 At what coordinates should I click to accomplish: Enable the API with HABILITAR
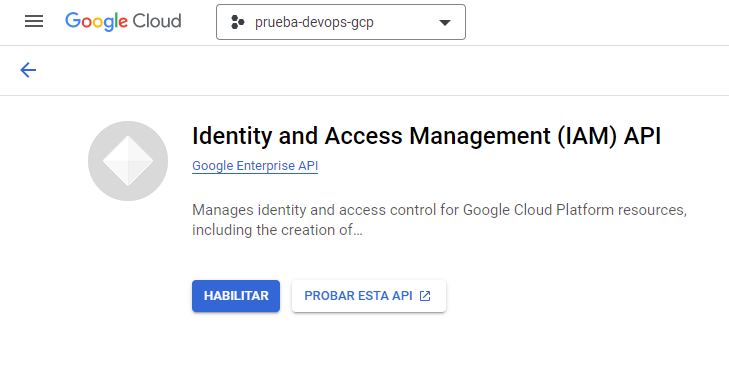click(x=236, y=296)
